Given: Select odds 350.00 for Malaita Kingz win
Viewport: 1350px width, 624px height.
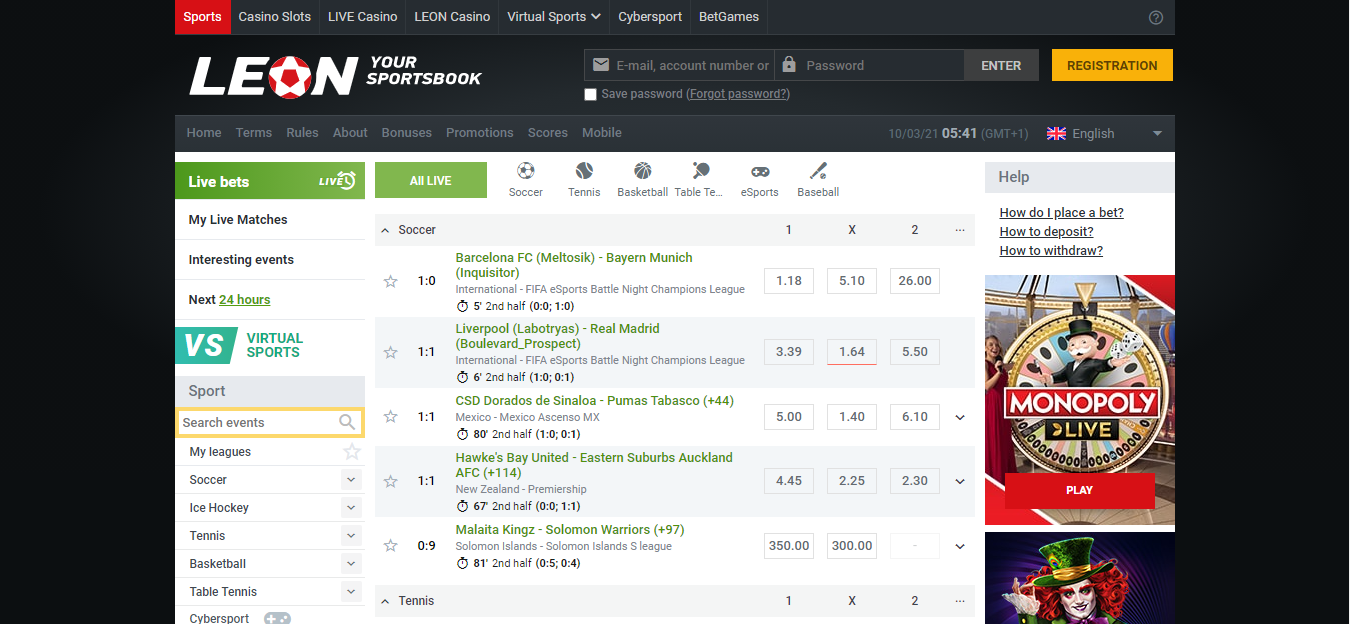Looking at the screenshot, I should point(789,546).
